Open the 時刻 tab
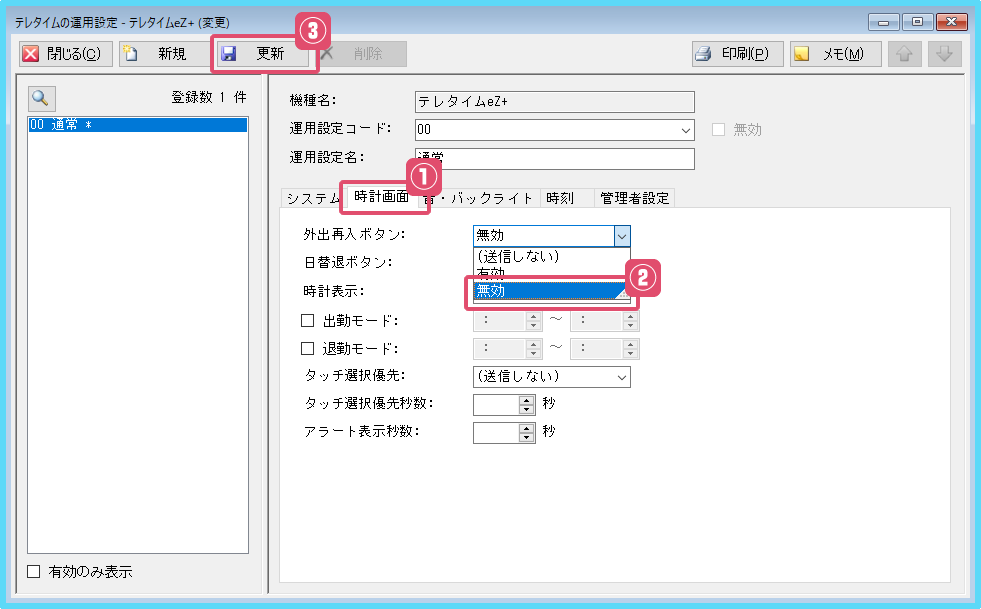The height and width of the screenshot is (609, 981). 559,198
